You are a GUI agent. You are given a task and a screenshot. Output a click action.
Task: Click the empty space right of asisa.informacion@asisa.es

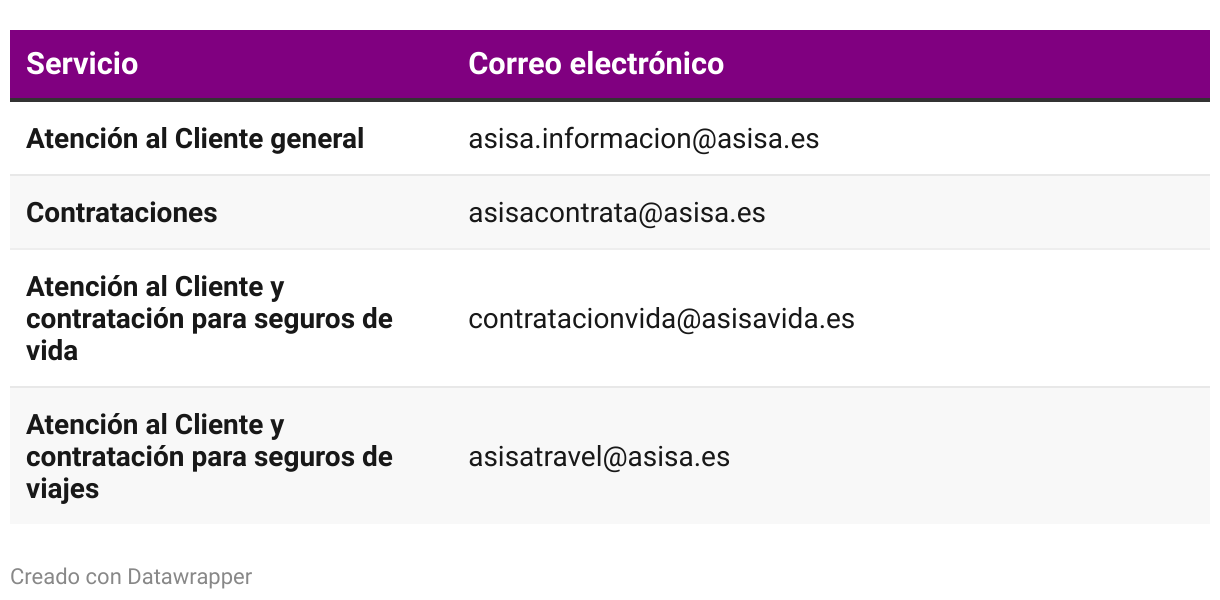click(1010, 139)
